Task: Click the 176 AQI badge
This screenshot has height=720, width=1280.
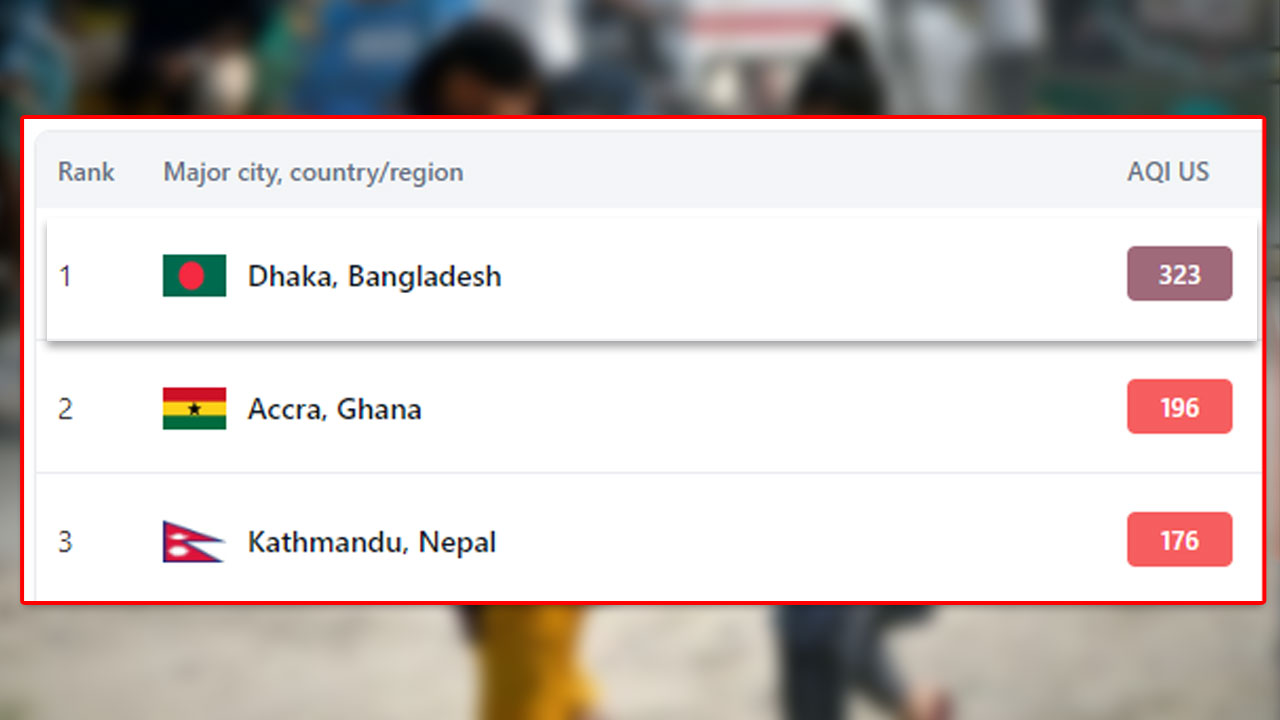Action: (1180, 540)
